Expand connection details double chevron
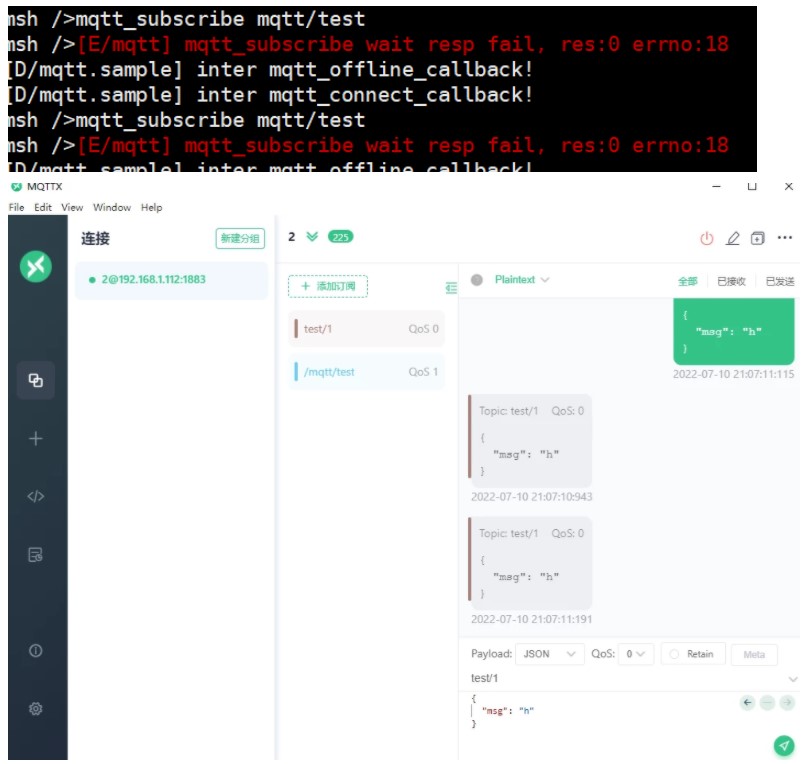Screen dimensions: 812x764 (x=312, y=237)
